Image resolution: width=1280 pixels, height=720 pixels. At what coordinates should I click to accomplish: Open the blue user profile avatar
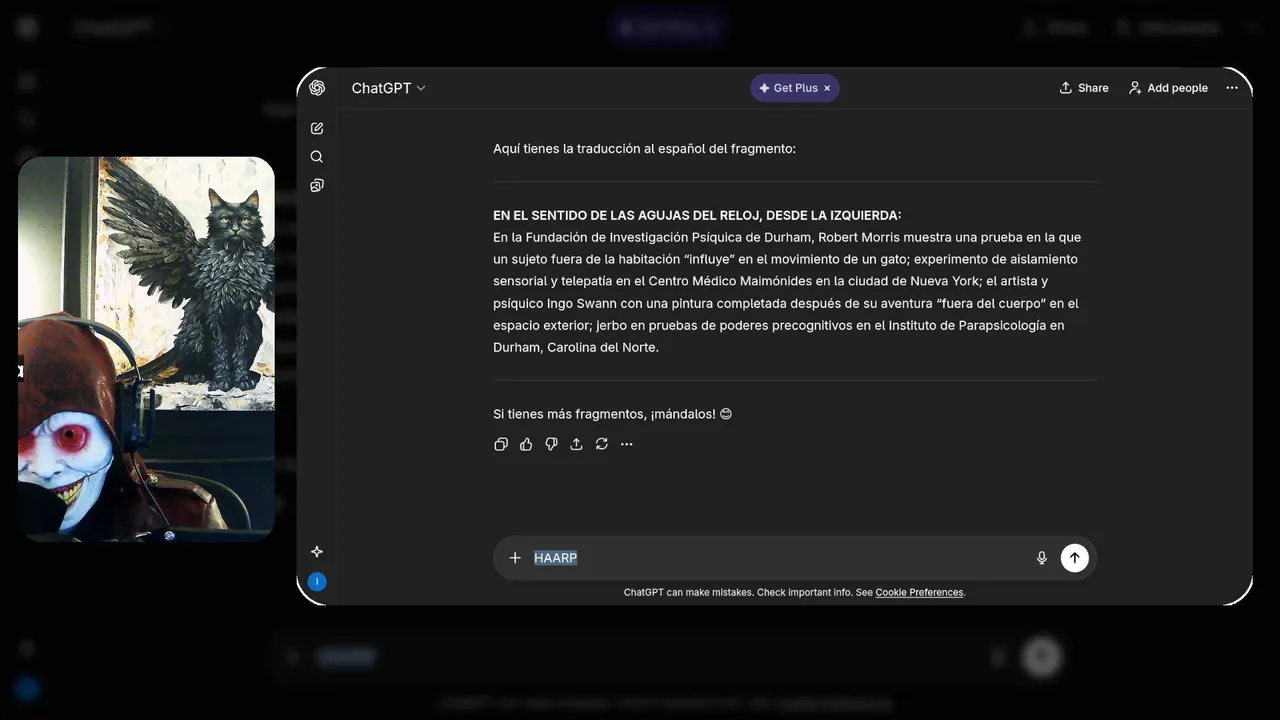point(317,581)
